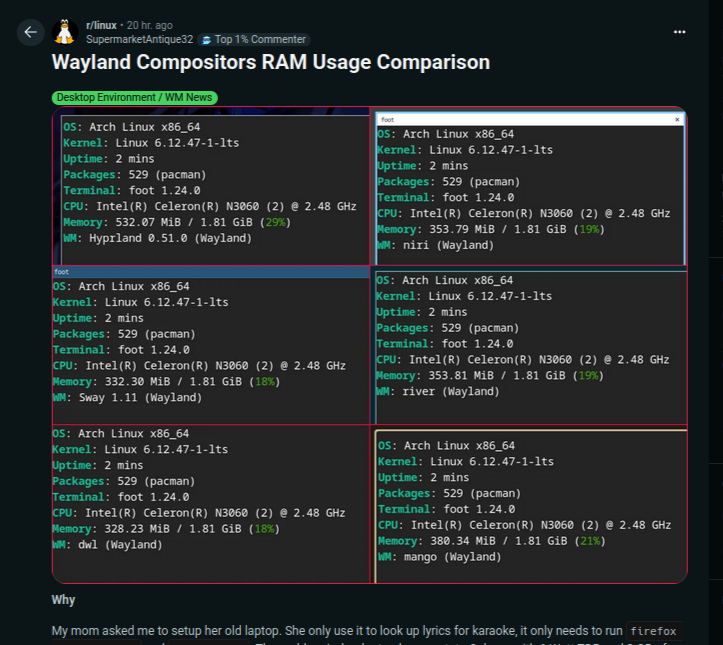Click 'WM: mango (Wayland)' line
This screenshot has height=645, width=723.
coord(439,557)
